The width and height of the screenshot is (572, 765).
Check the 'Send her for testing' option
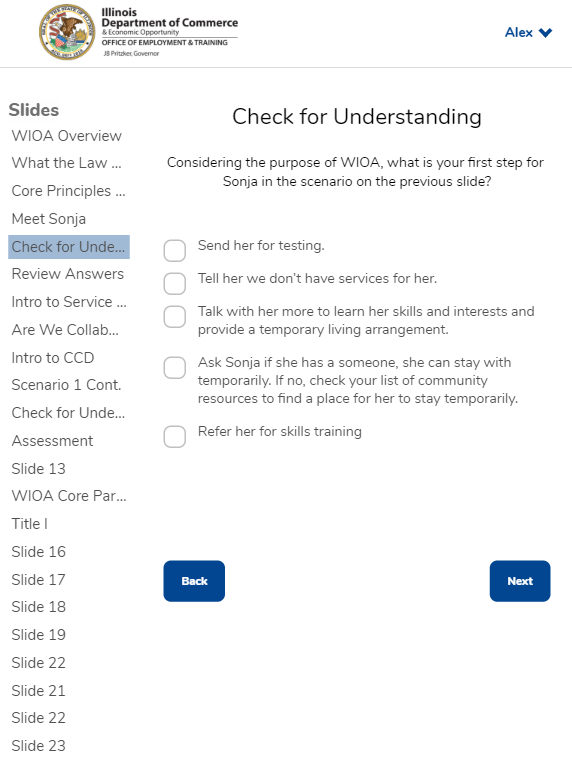(x=175, y=251)
